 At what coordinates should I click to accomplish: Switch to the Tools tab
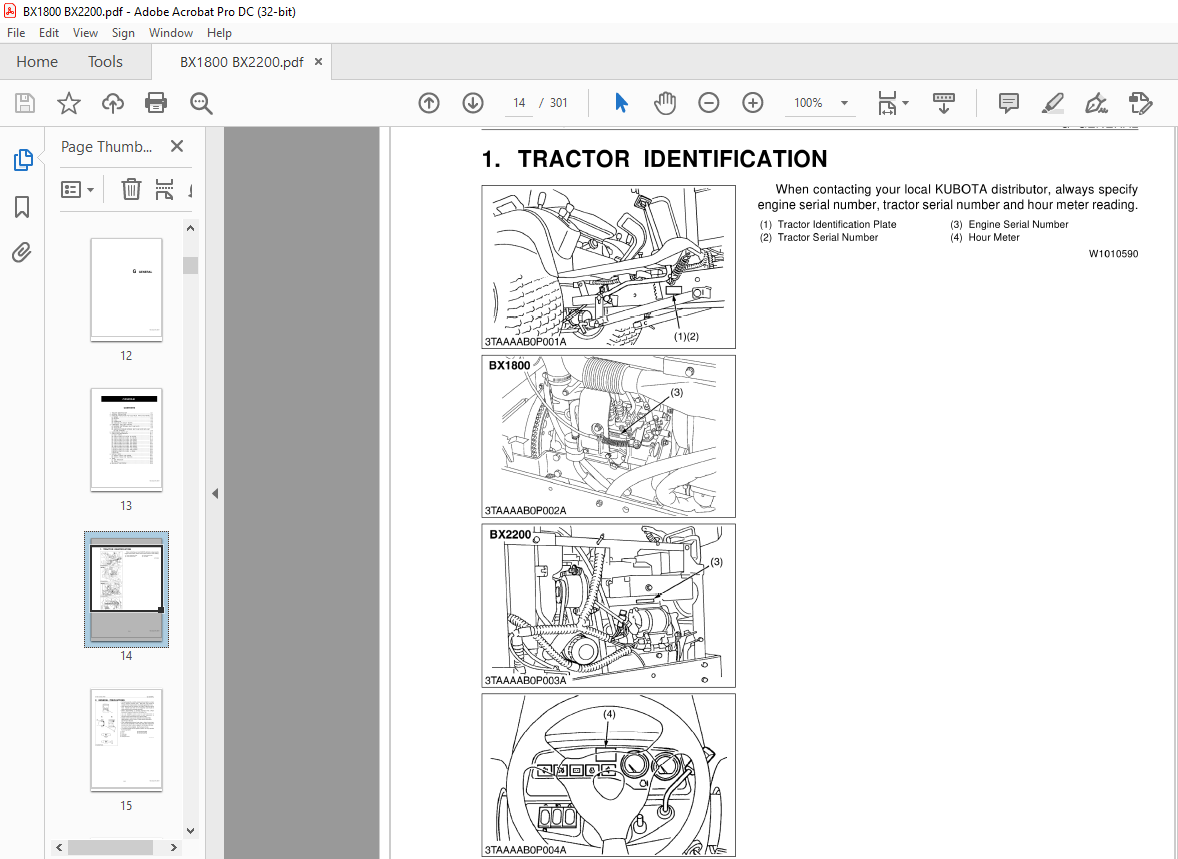point(105,62)
